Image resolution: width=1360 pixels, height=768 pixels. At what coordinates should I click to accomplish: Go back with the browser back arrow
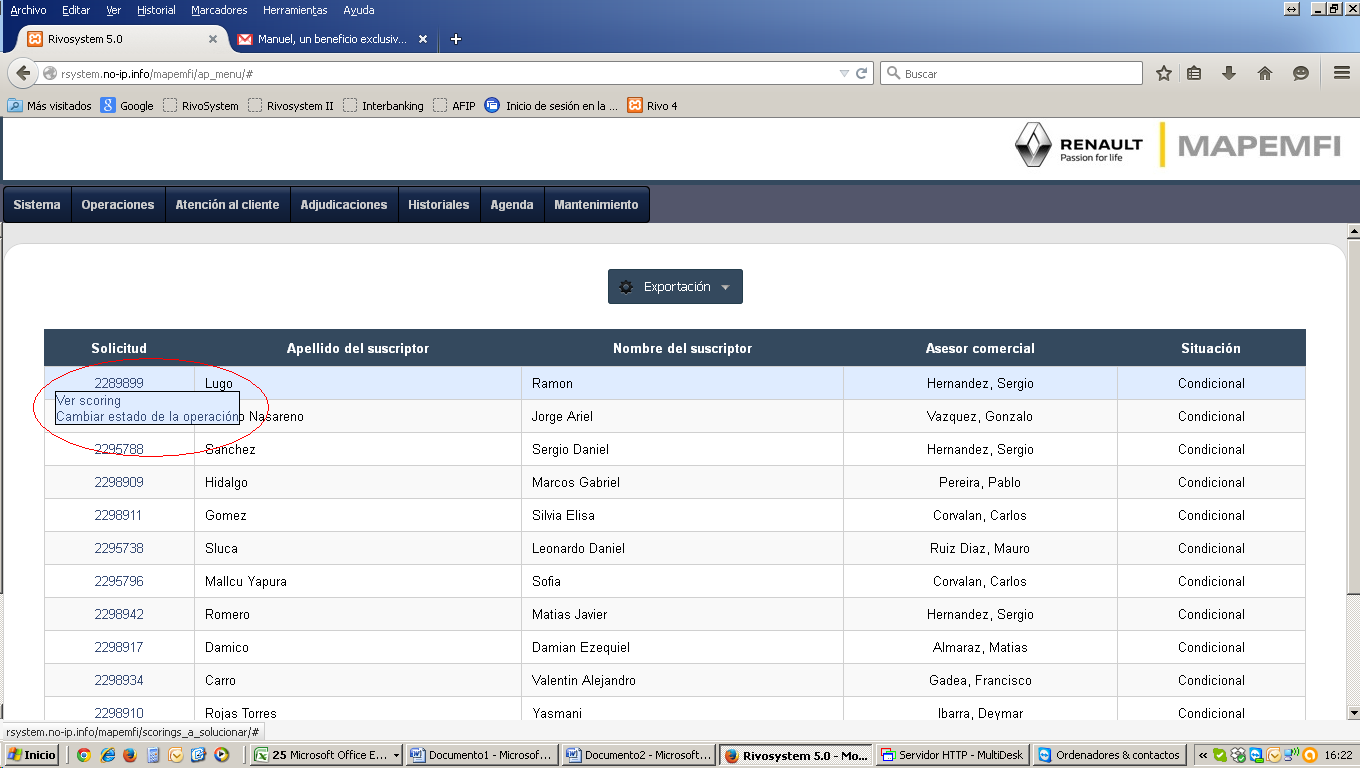[x=23, y=73]
